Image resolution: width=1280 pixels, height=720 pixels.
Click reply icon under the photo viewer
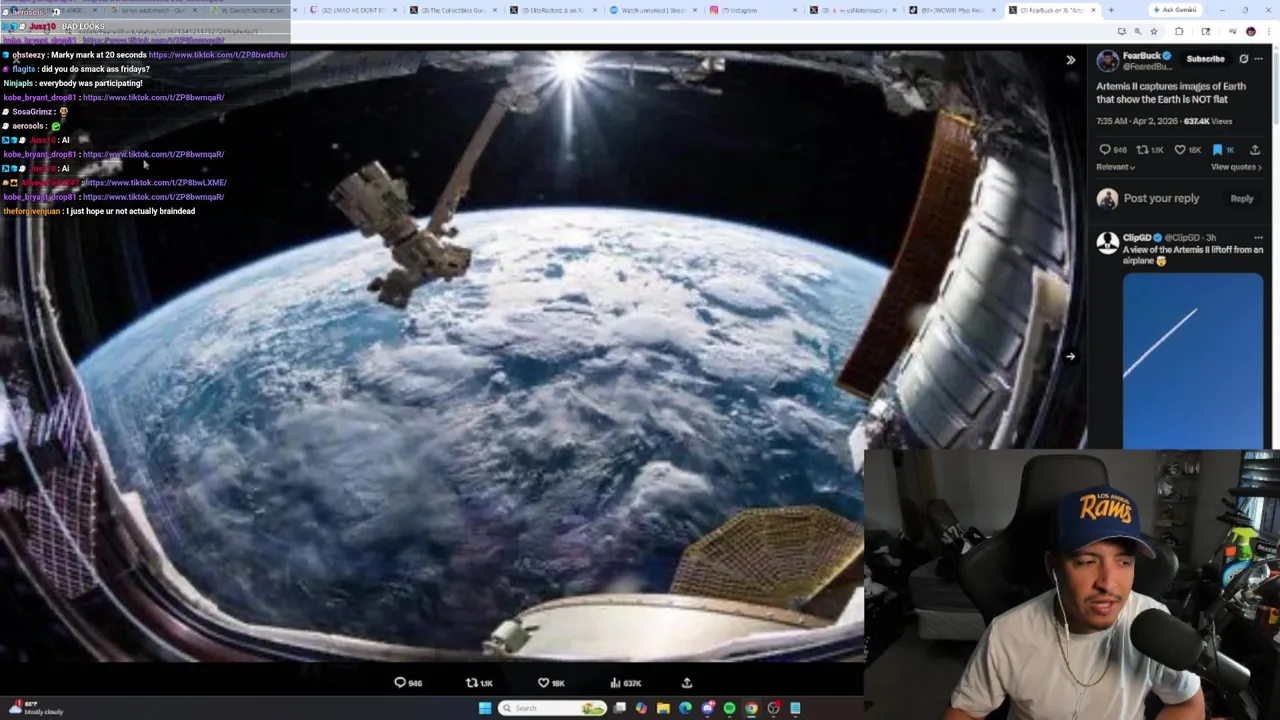pos(400,683)
